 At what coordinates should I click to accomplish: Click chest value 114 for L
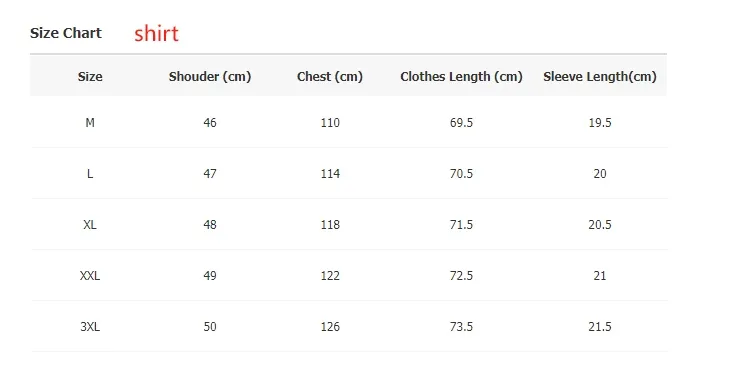tap(330, 174)
